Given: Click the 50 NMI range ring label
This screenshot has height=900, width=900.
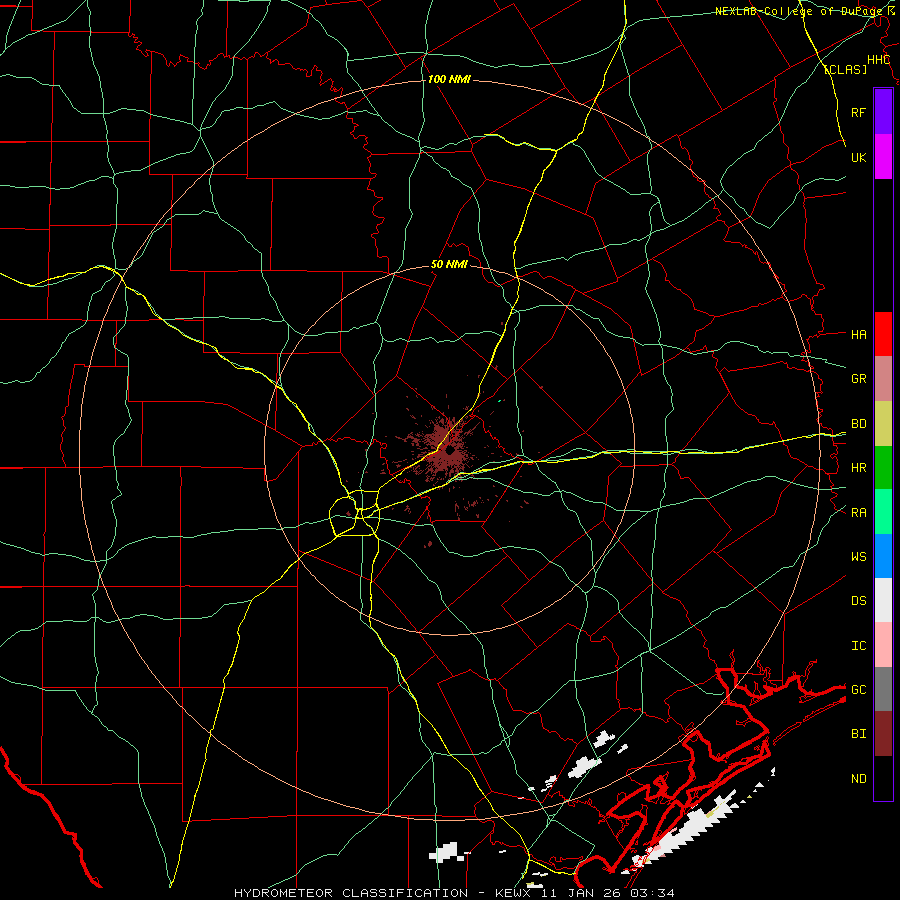Looking at the screenshot, I should [449, 264].
